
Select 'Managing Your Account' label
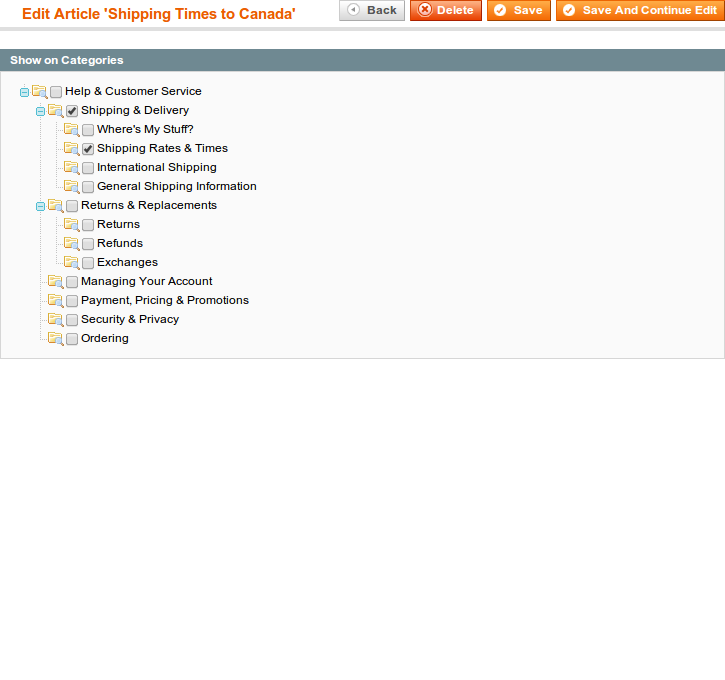pos(147,281)
